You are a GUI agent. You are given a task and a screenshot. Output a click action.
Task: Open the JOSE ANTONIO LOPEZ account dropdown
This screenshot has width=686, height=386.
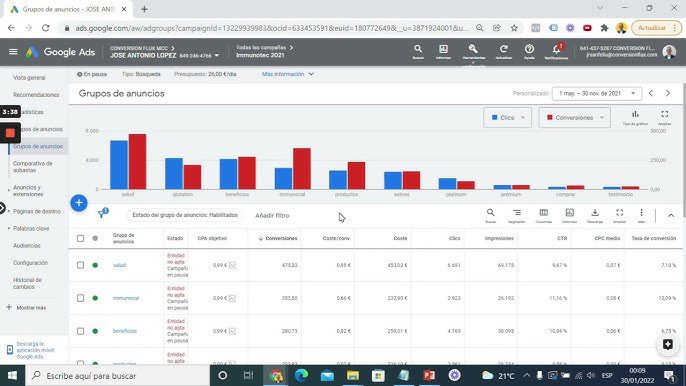[164, 56]
